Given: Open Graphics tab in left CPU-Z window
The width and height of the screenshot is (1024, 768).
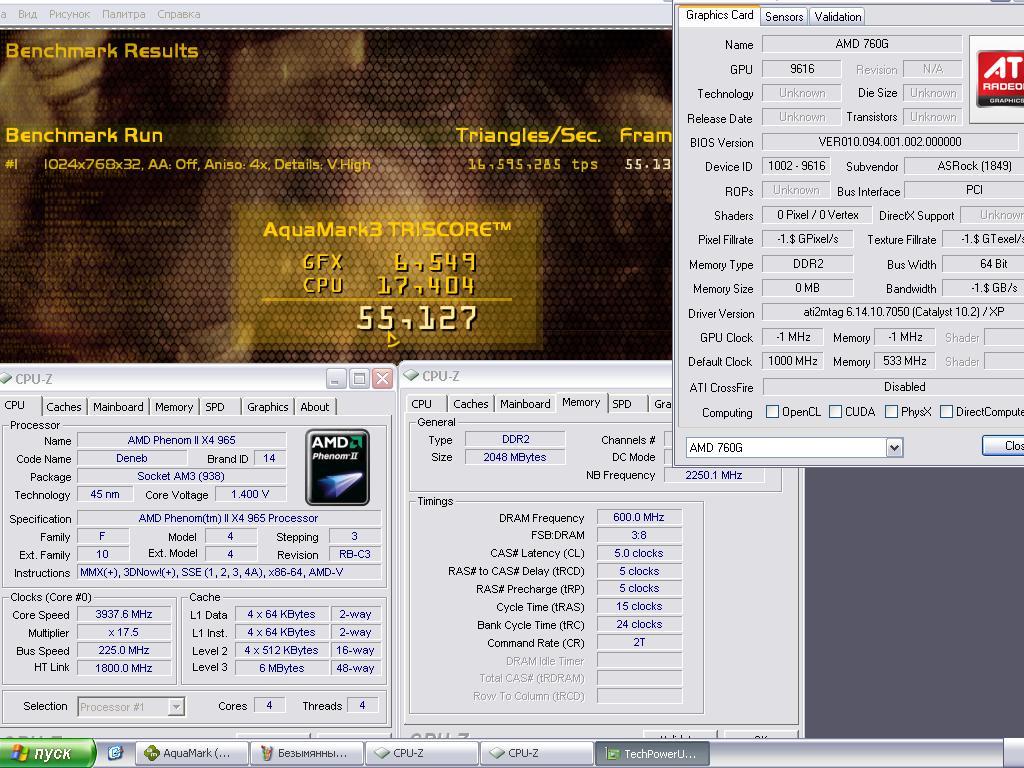Looking at the screenshot, I should coord(268,407).
